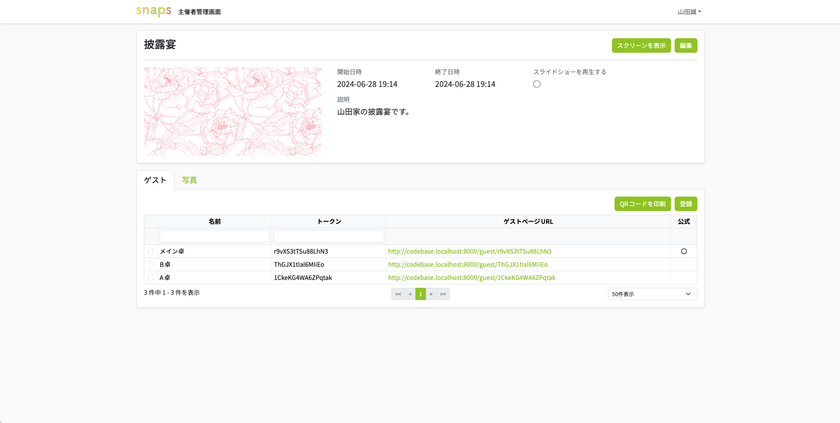
Task: Click the 登録 button
Action: pyautogui.click(x=686, y=204)
